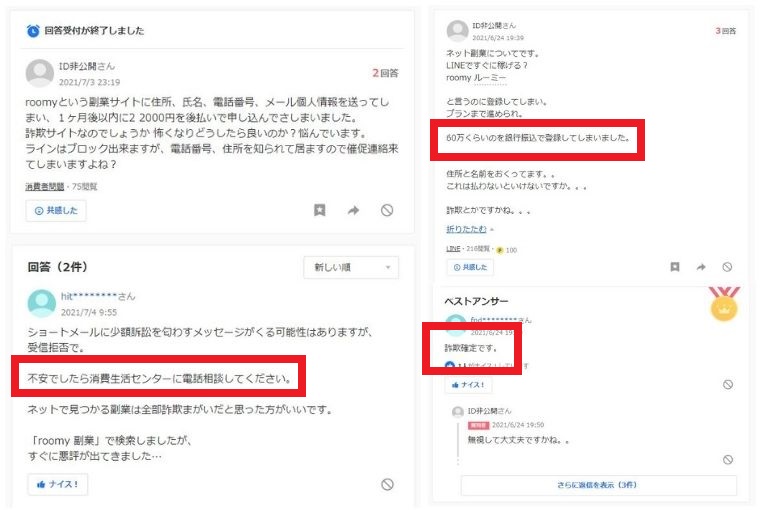Open the 消費者問題 category link
Viewport: 760px width, 510px height.
click(45, 187)
